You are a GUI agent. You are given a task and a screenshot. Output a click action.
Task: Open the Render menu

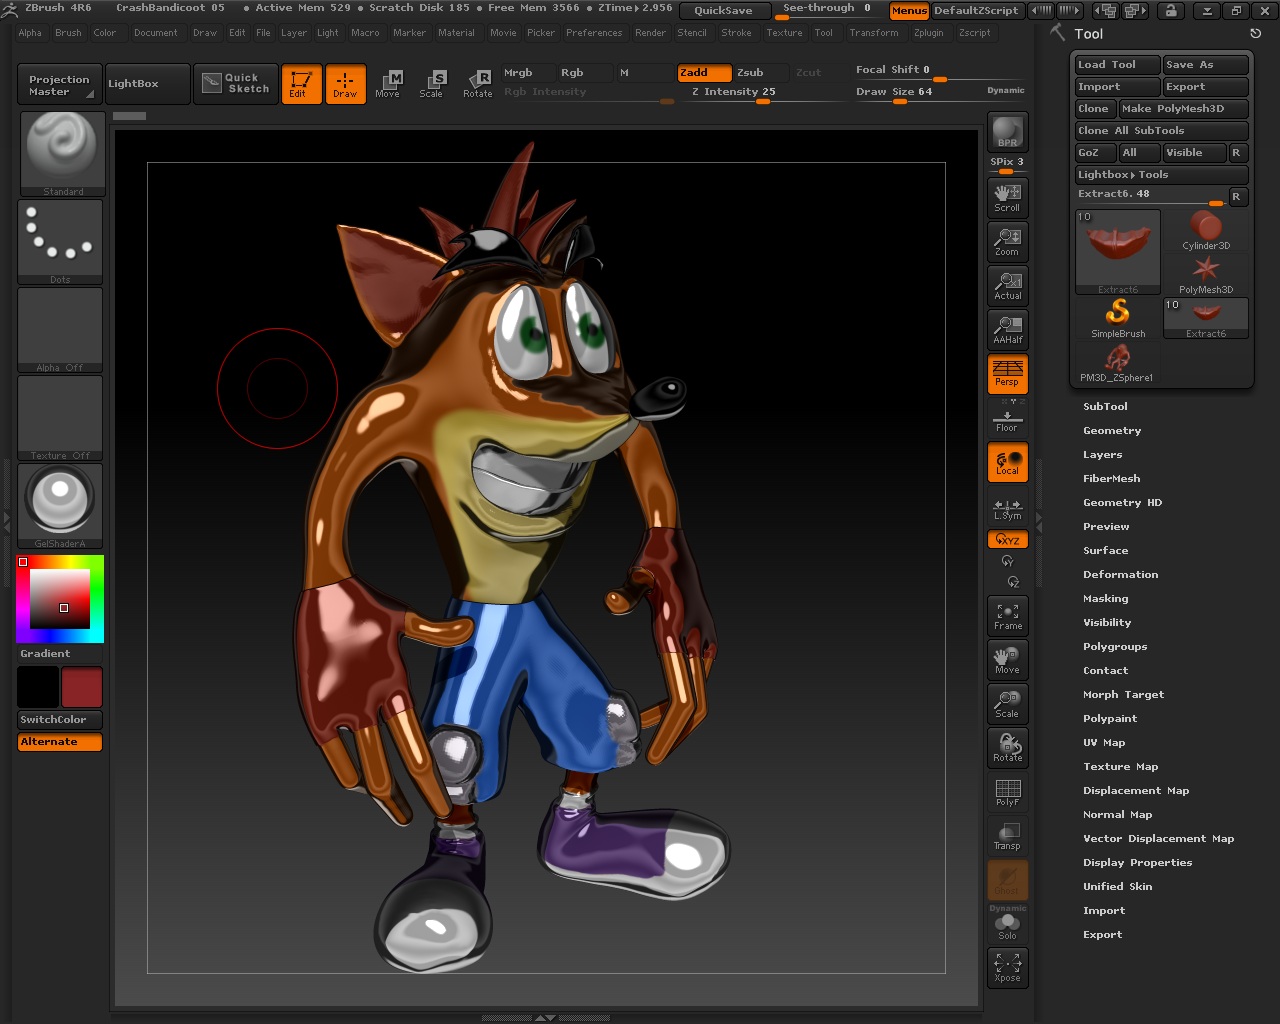point(650,33)
